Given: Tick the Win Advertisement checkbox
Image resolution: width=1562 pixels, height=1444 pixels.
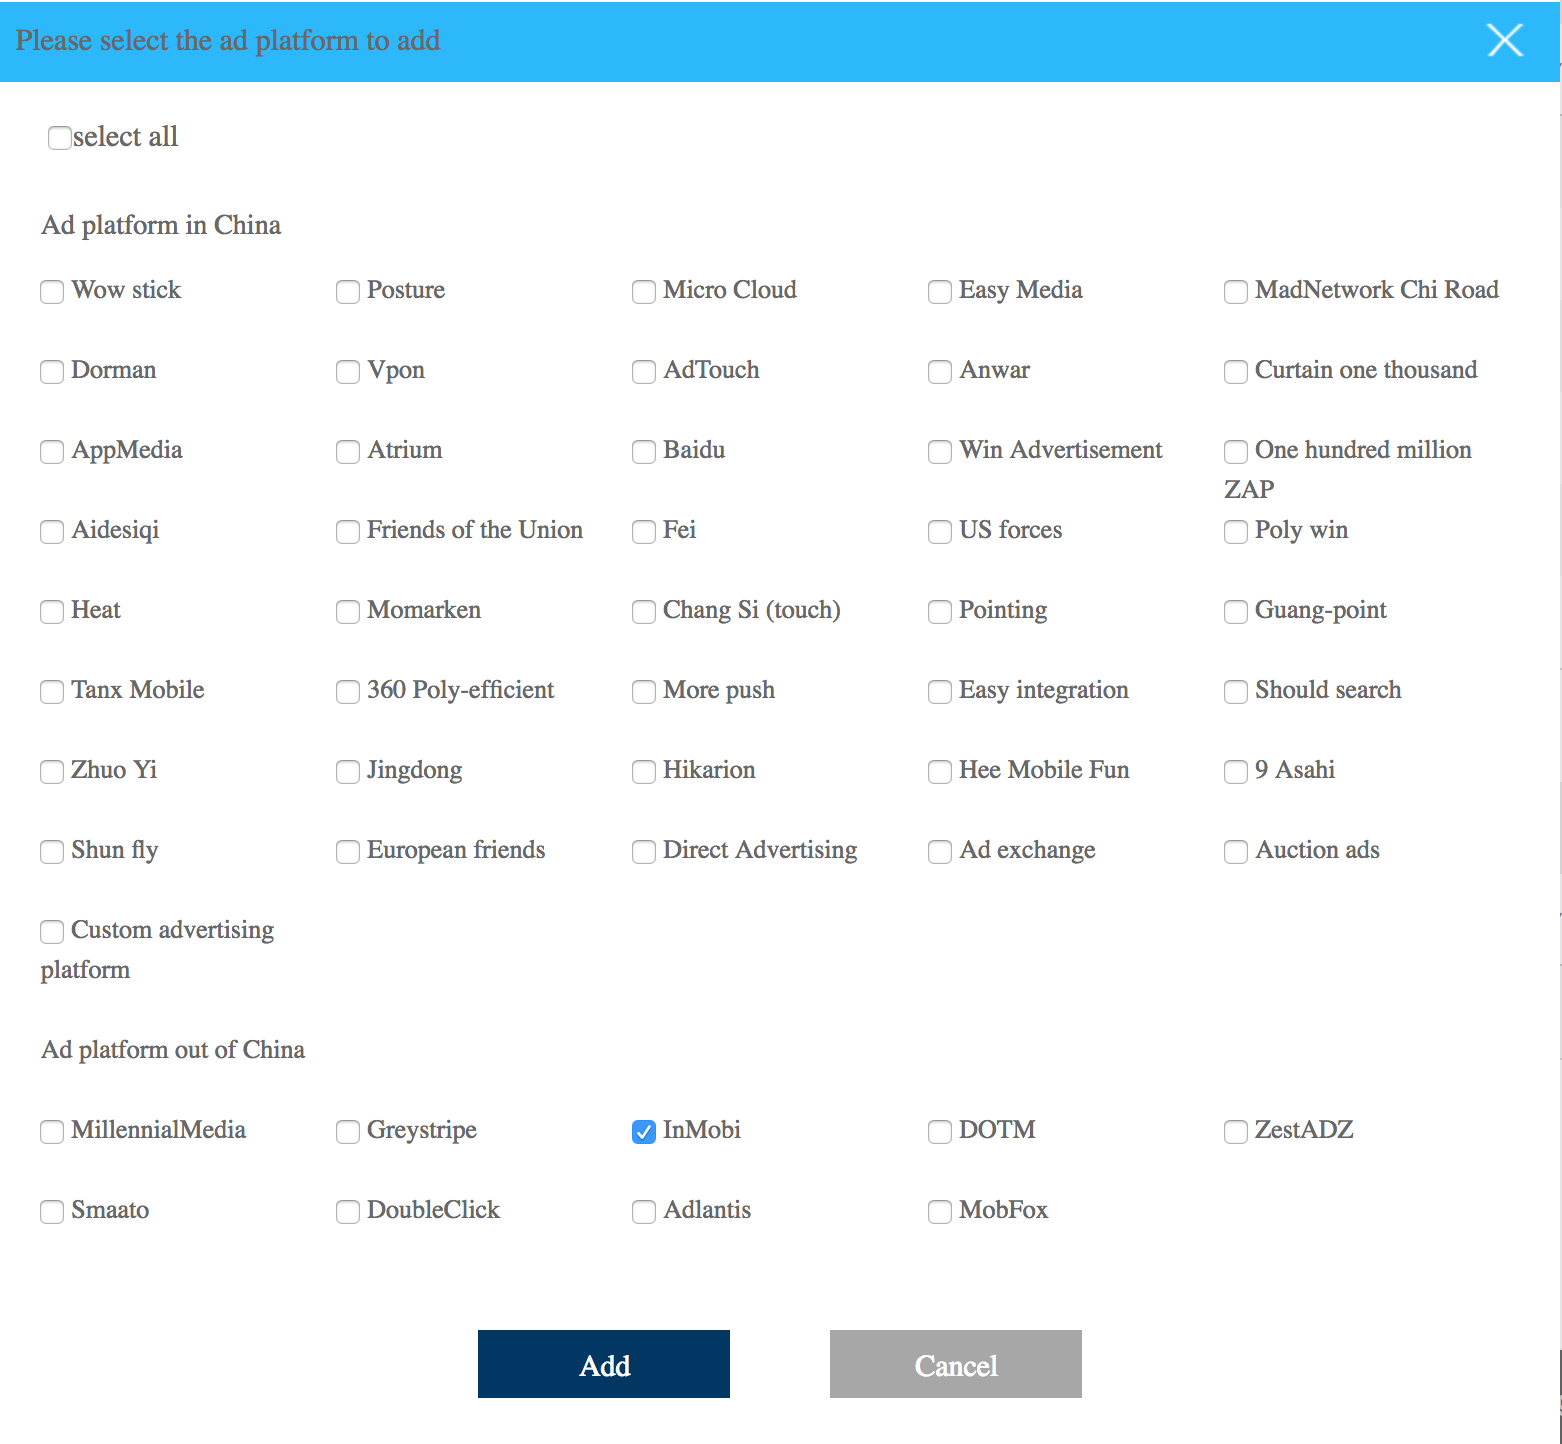Looking at the screenshot, I should [x=940, y=452].
